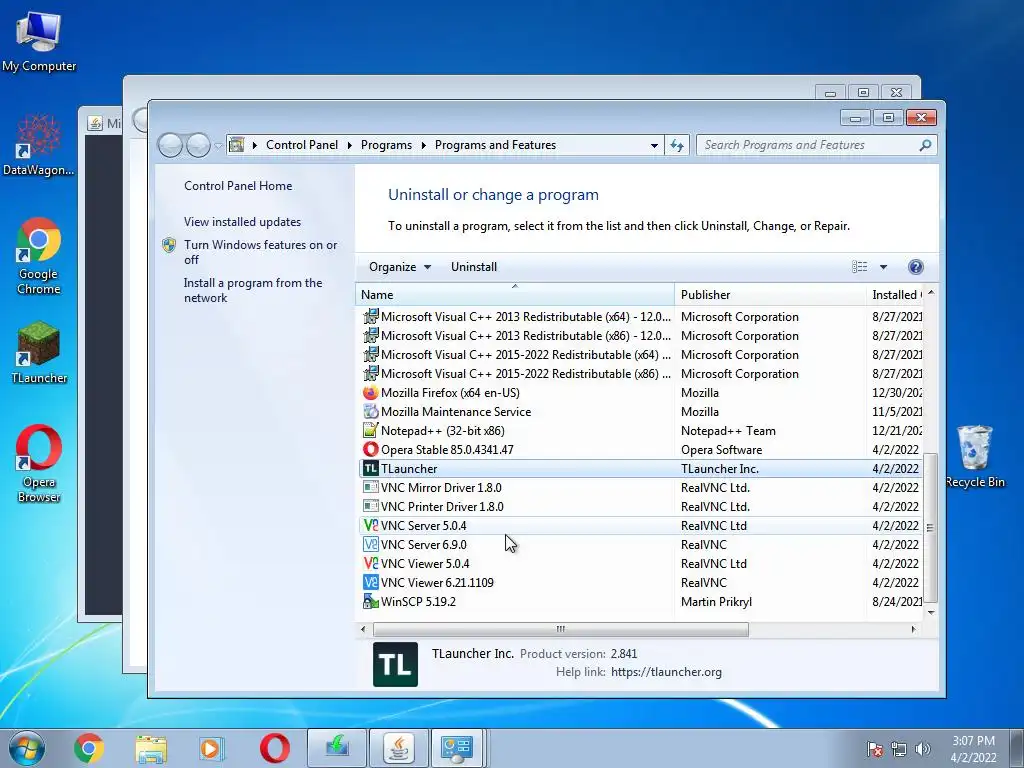Click the Programs and Features breadcrumb

tap(495, 145)
